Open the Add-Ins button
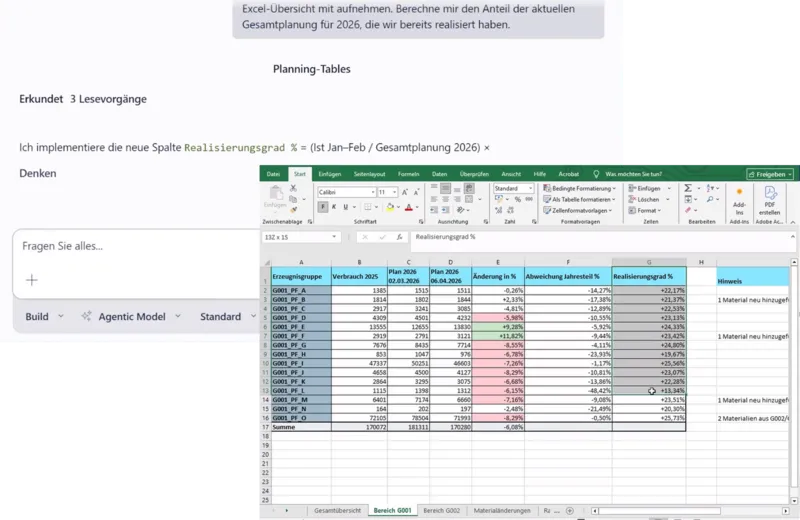 (x=739, y=200)
